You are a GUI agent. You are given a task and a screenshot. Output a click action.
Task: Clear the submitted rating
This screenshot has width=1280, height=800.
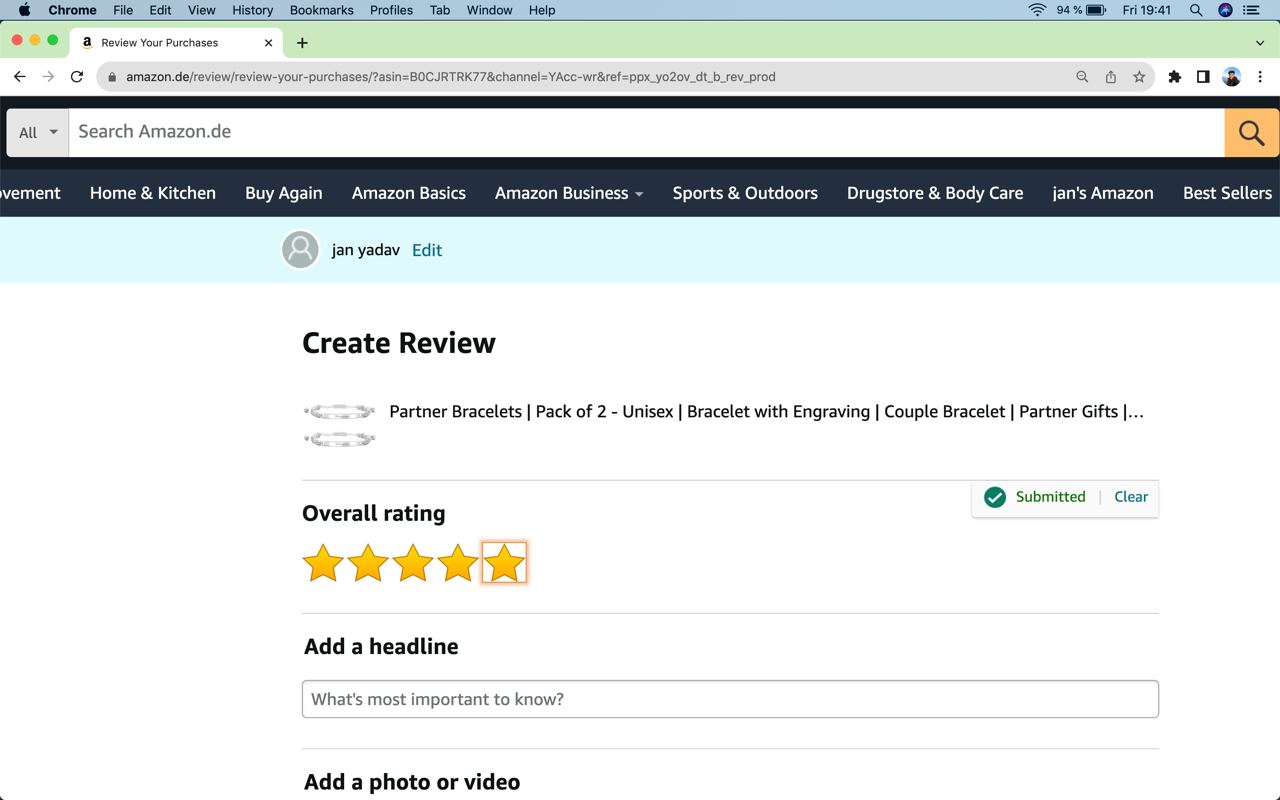coord(1131,497)
